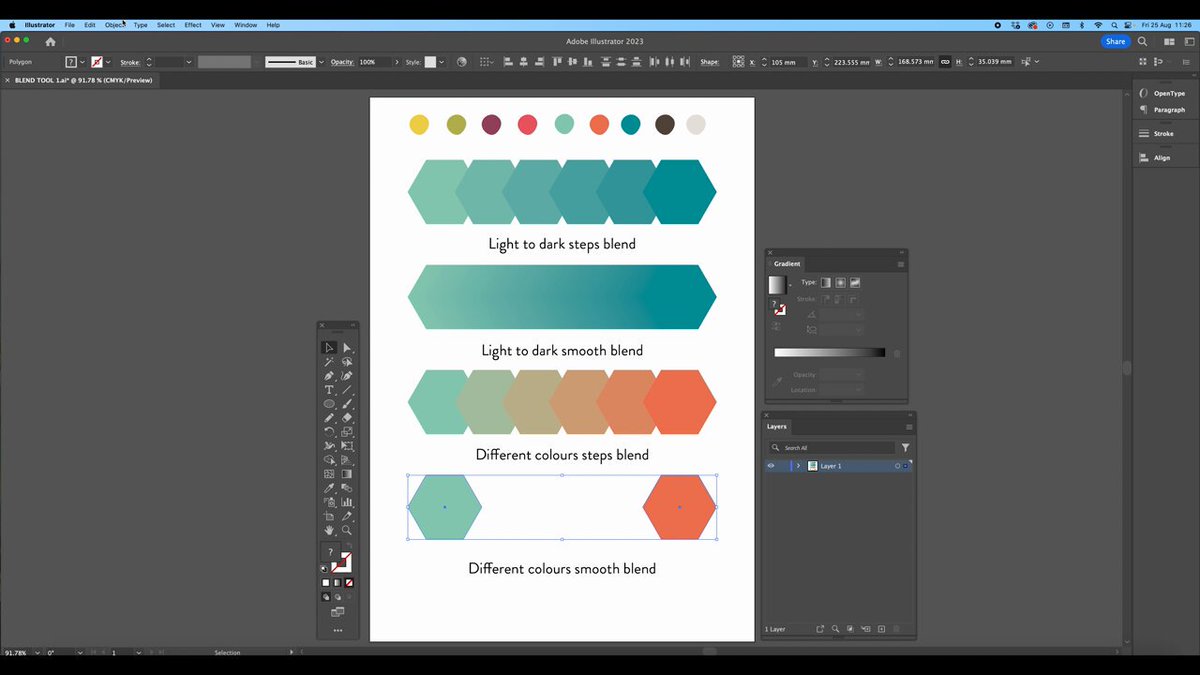
Task: Open the brush definition Basic dropdown
Action: click(x=321, y=62)
